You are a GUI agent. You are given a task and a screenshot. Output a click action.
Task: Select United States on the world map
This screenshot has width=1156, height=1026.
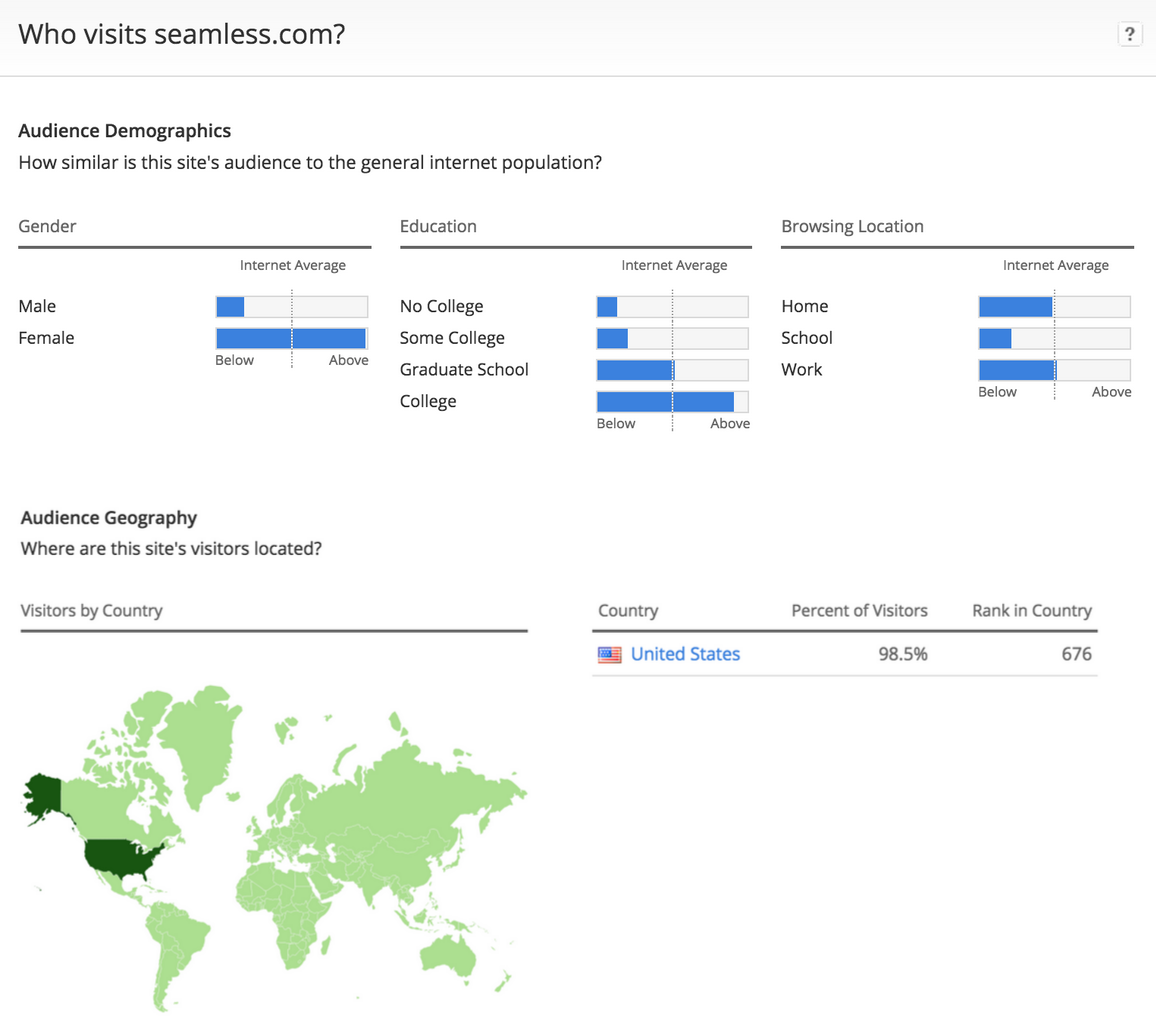coord(119,858)
